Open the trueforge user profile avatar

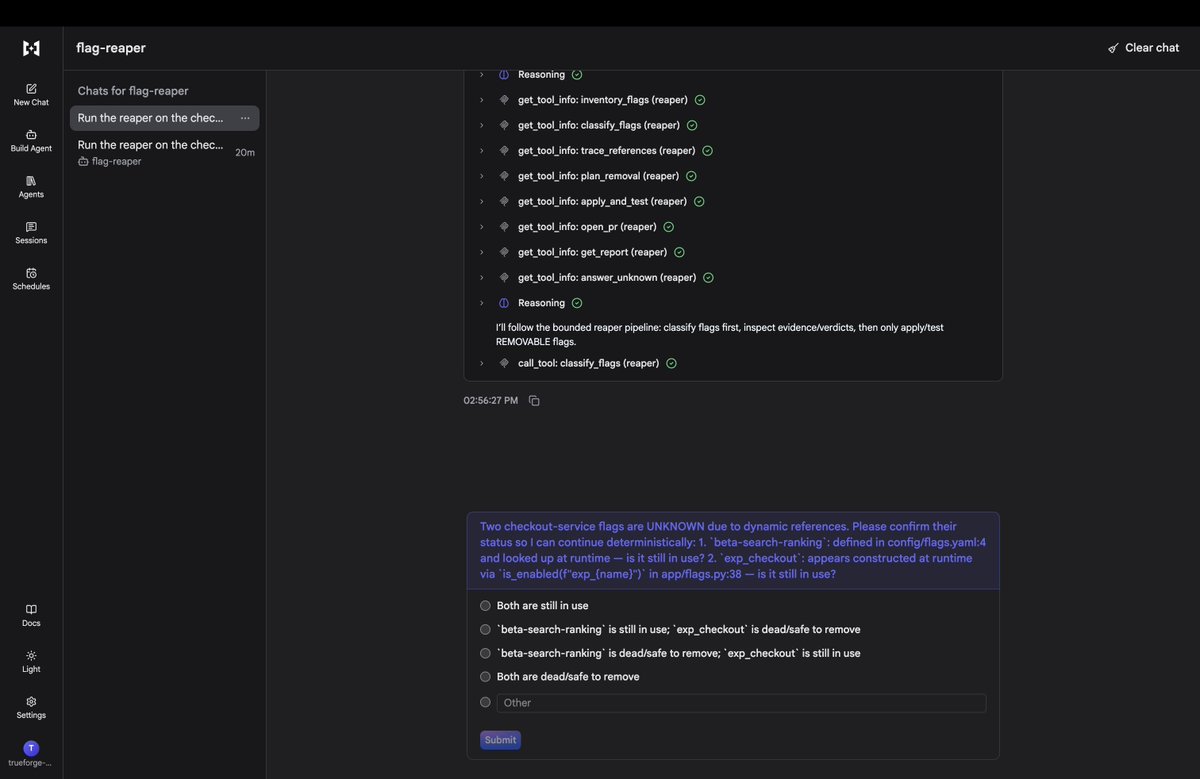click(31, 748)
